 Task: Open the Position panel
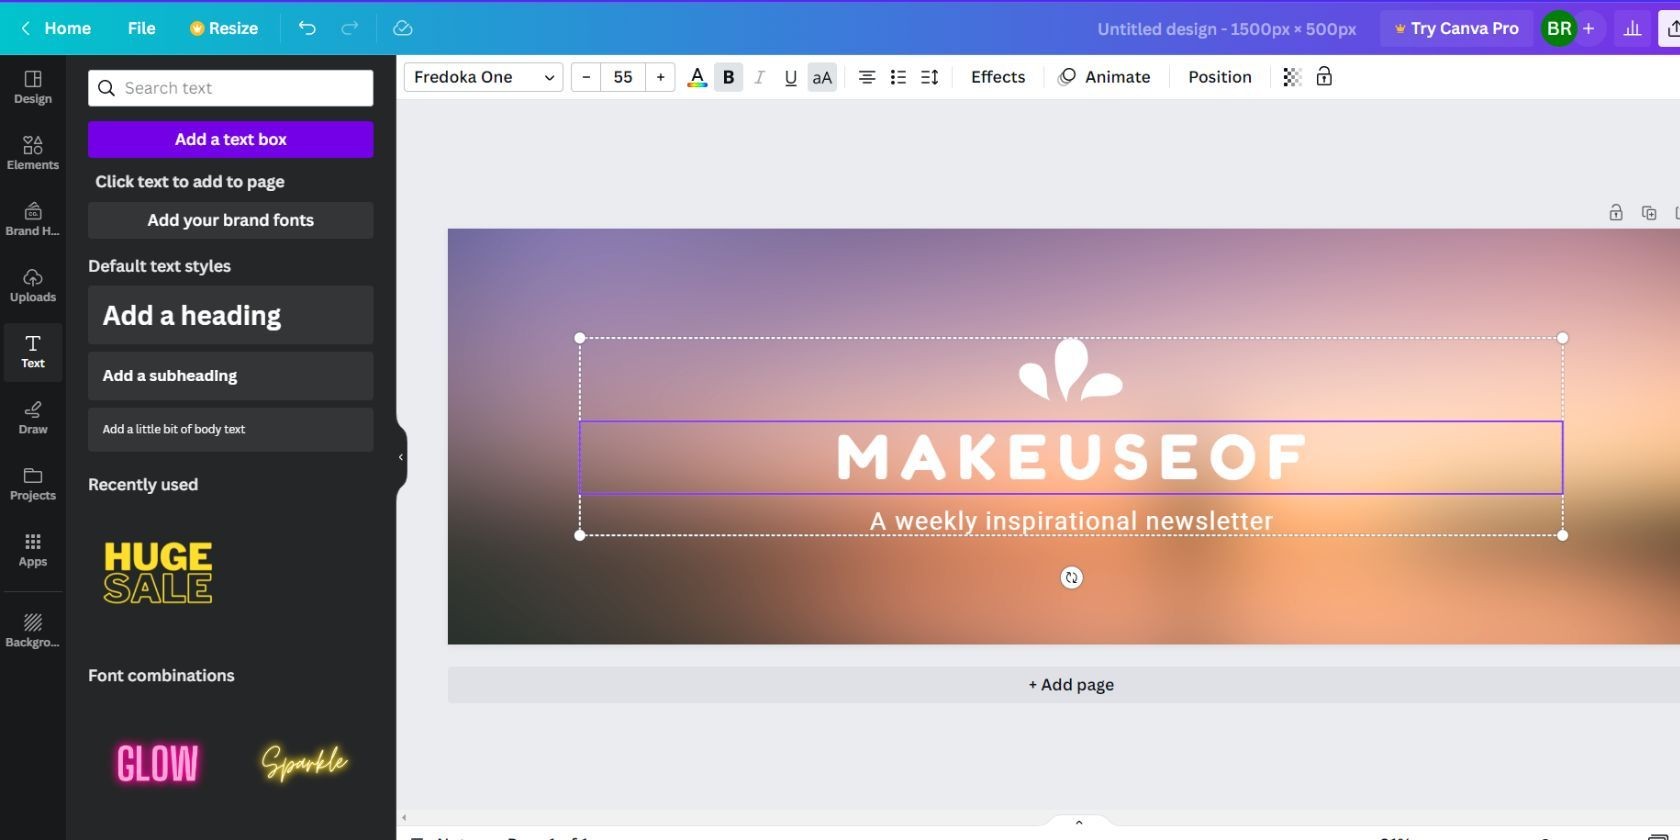[x=1219, y=77]
